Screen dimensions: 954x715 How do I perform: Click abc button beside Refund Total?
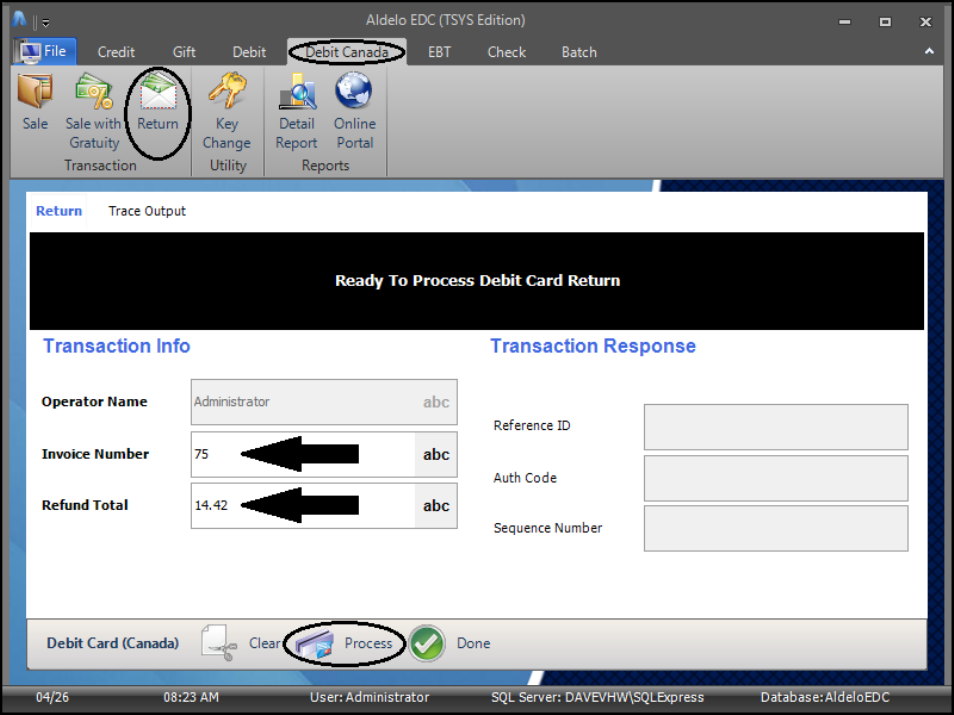436,506
